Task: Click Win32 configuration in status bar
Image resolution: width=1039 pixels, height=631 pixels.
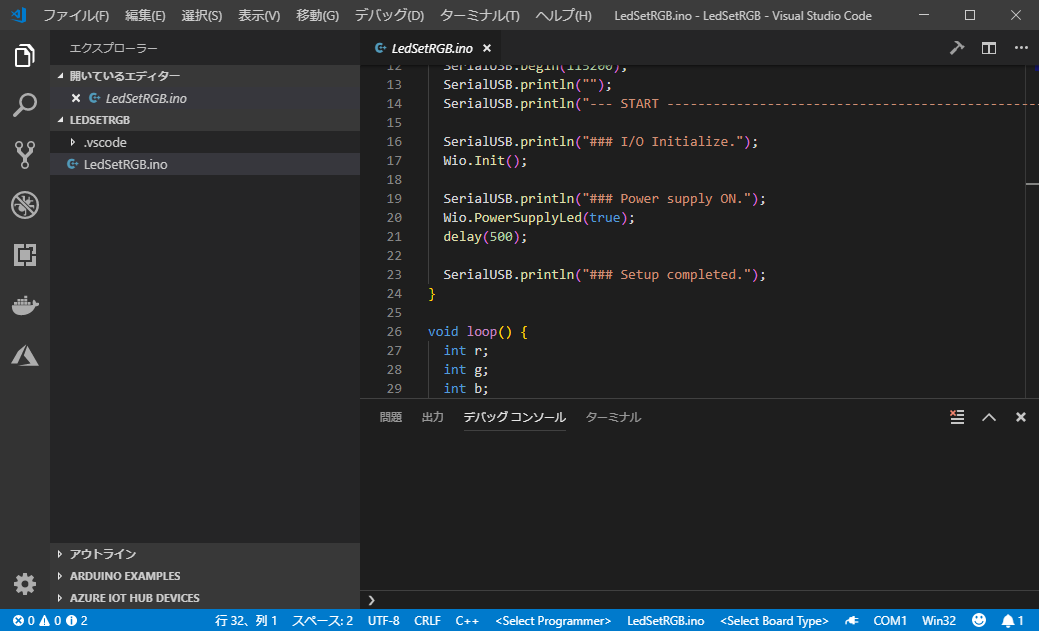Action: (x=939, y=620)
